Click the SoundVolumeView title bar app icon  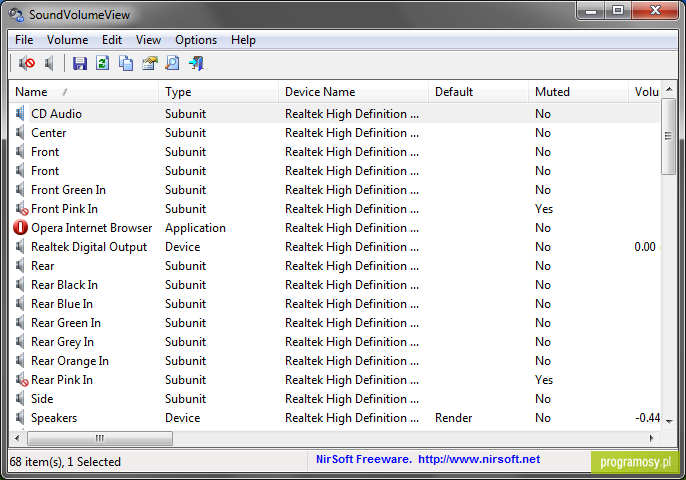tap(16, 14)
